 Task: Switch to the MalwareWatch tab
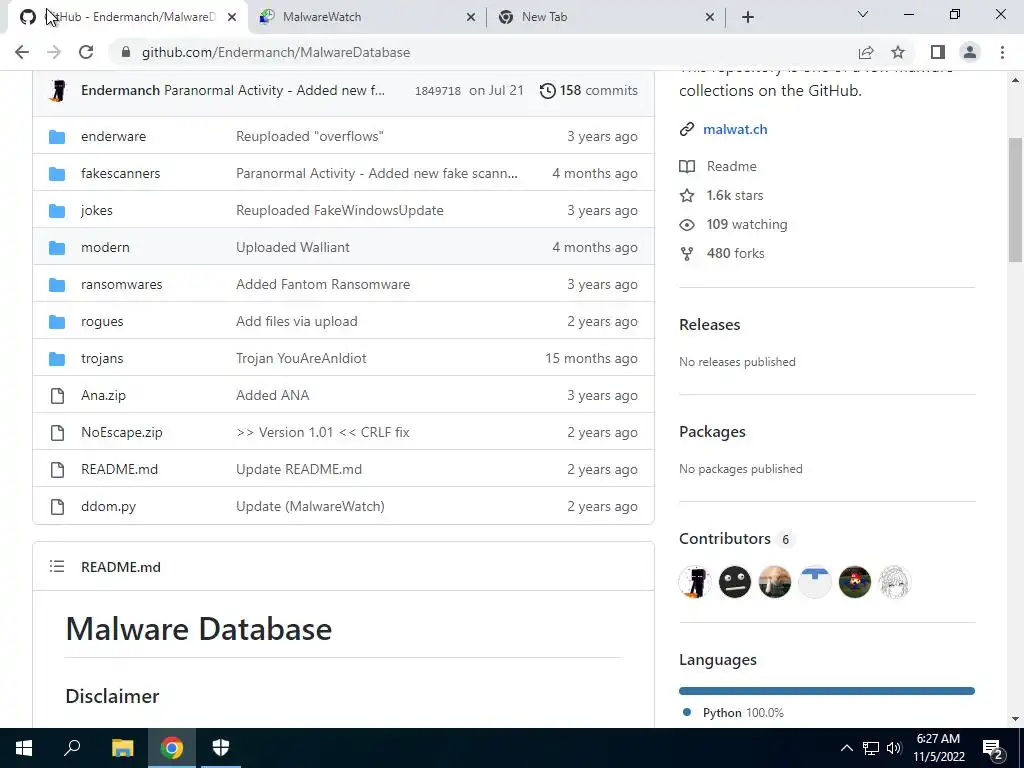click(367, 17)
